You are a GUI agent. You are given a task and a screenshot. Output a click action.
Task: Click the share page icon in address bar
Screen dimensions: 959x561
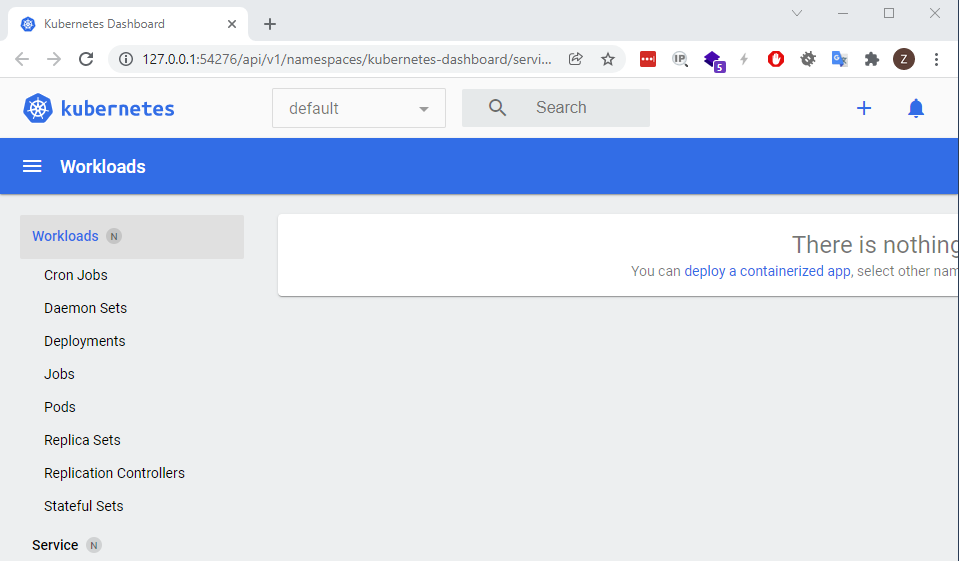[576, 59]
